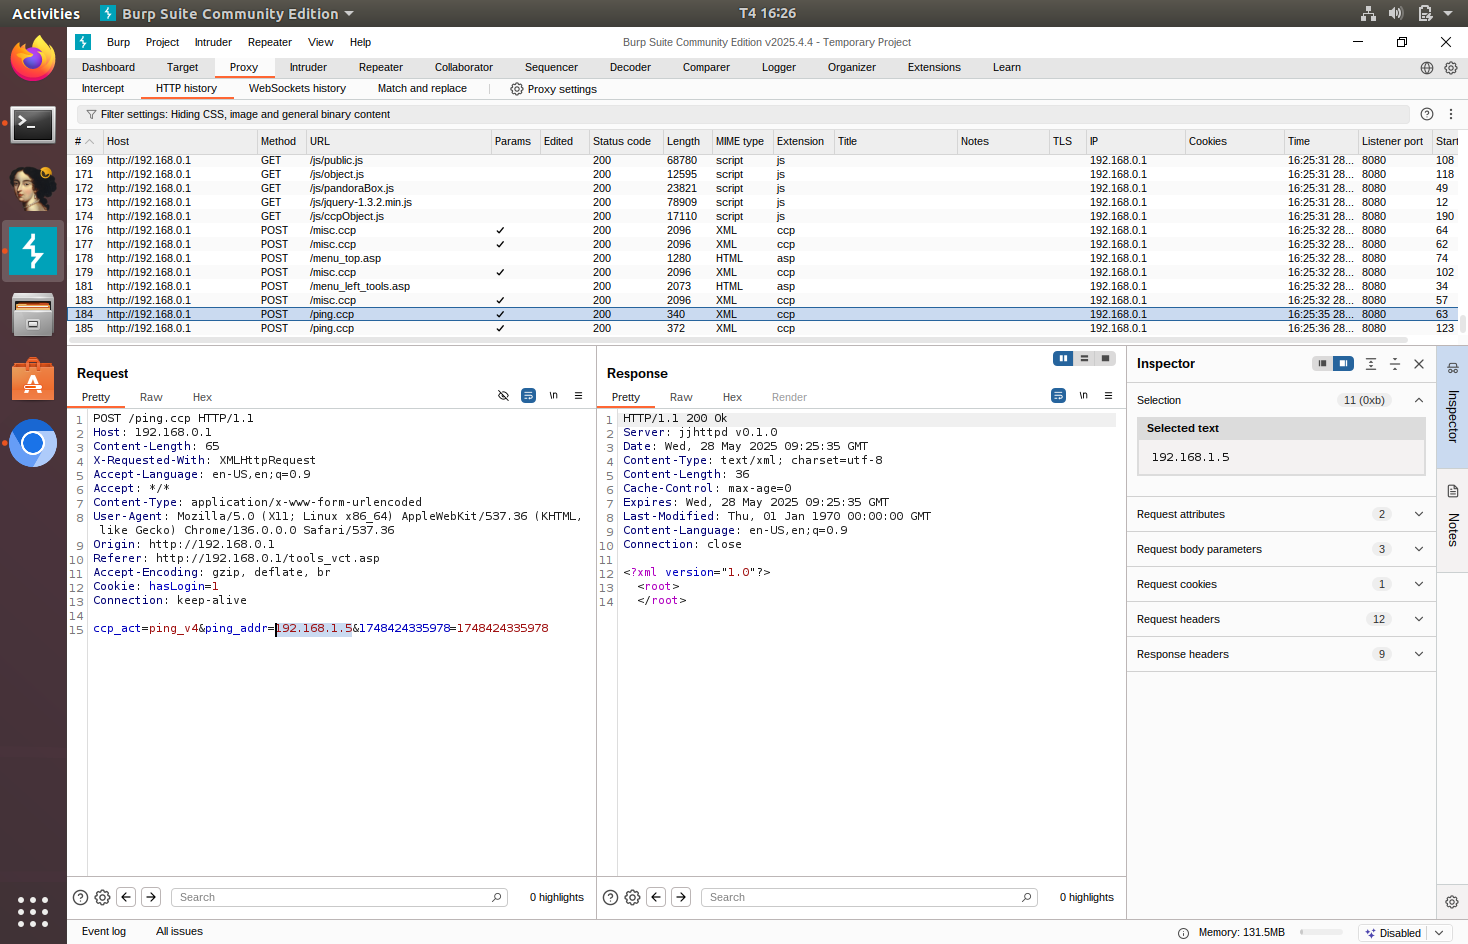Switch Request view to the Raw tab
1468x944 pixels.
pyautogui.click(x=151, y=397)
